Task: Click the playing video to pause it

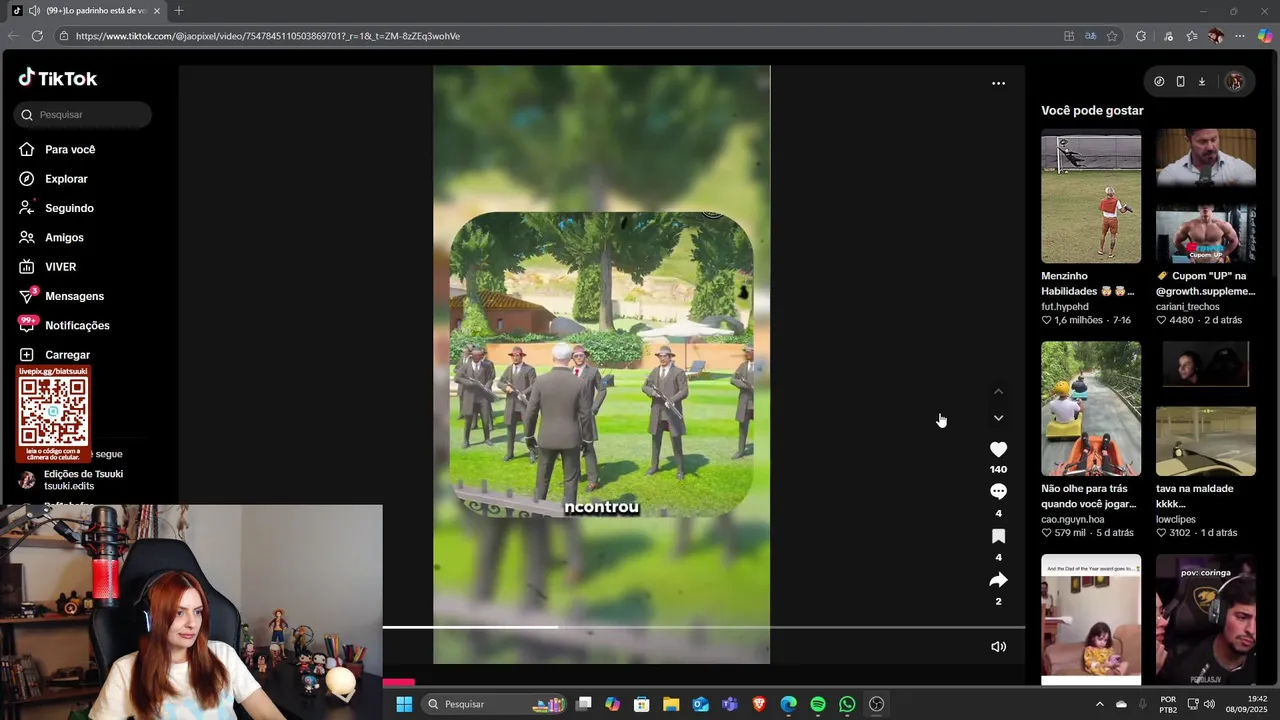Action: click(x=601, y=364)
